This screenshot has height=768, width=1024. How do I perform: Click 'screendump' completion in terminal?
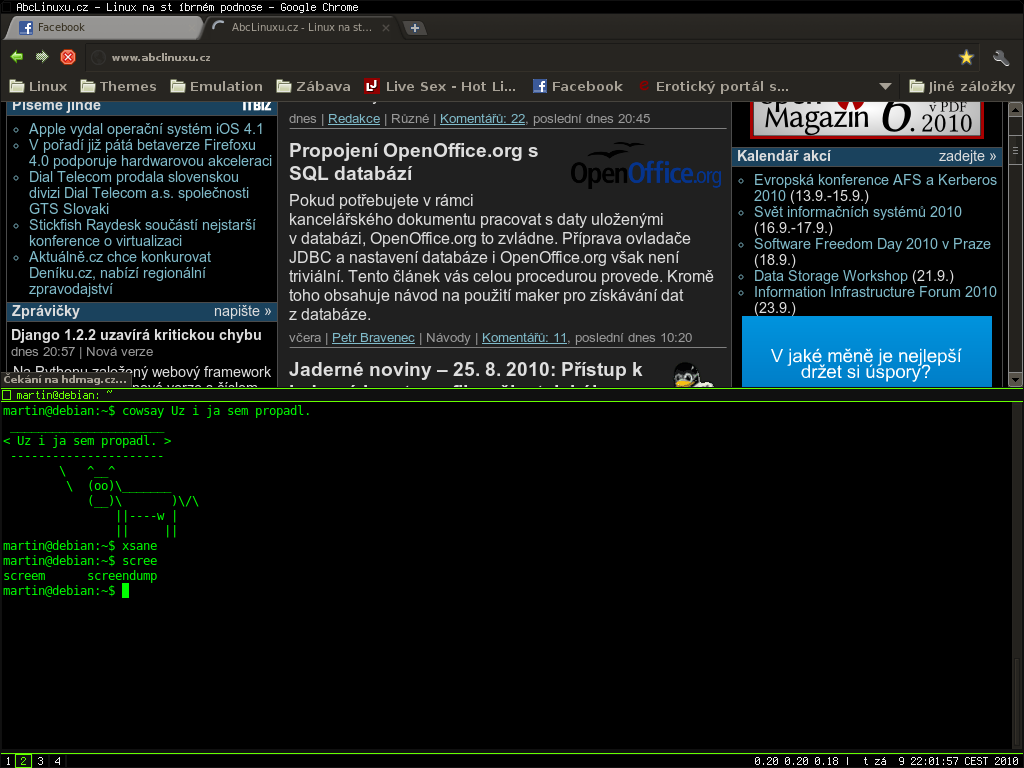(122, 576)
